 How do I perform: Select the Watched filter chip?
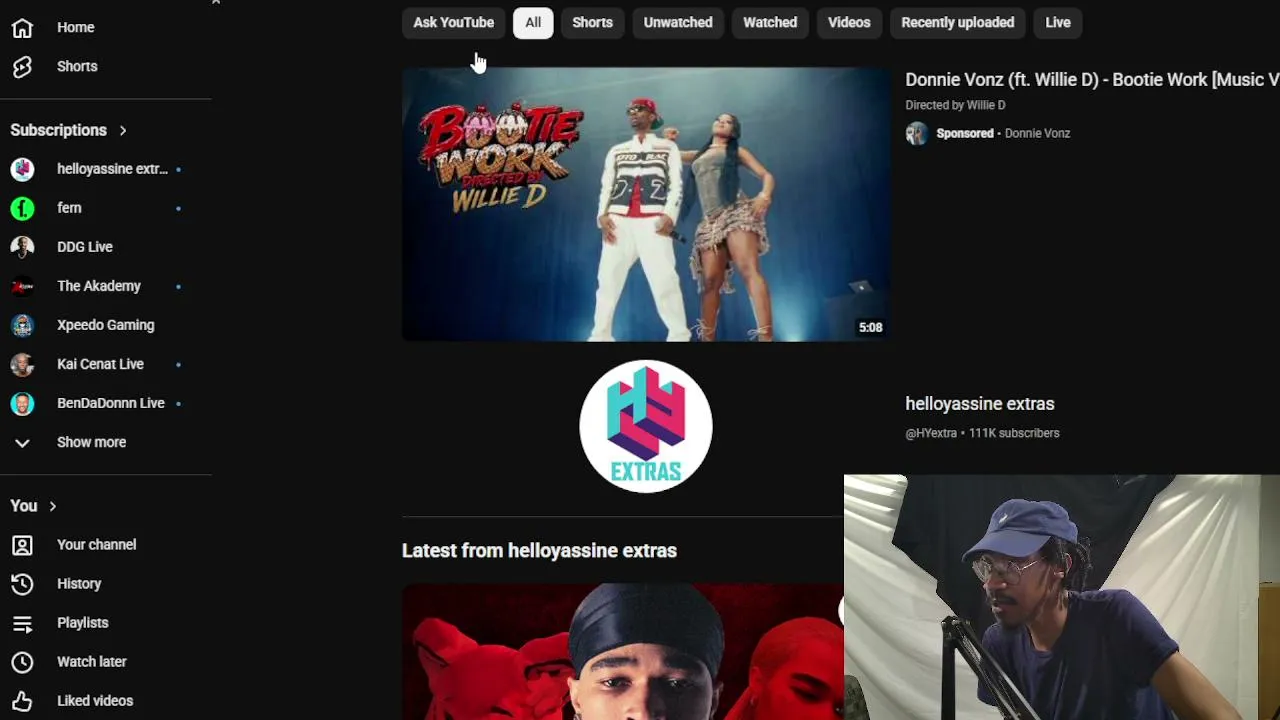770,22
